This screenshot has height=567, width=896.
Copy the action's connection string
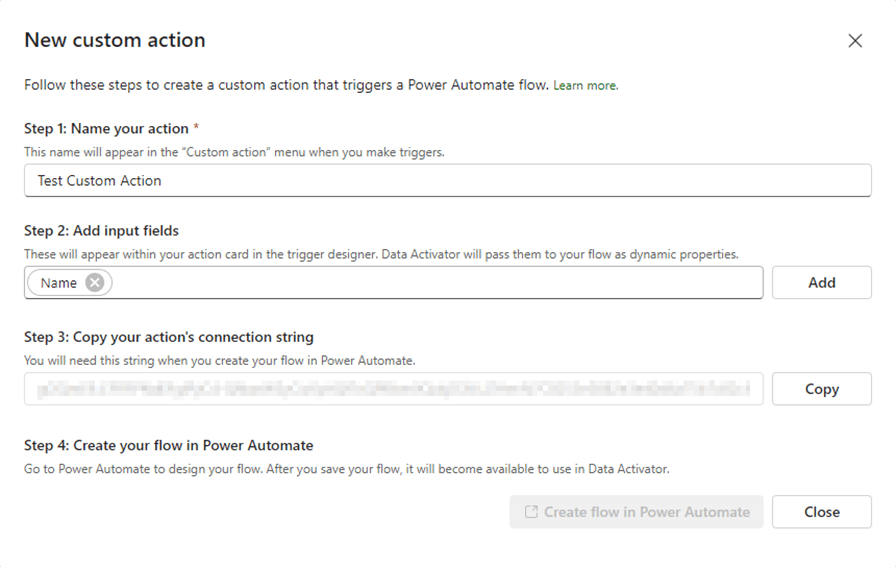[821, 389]
